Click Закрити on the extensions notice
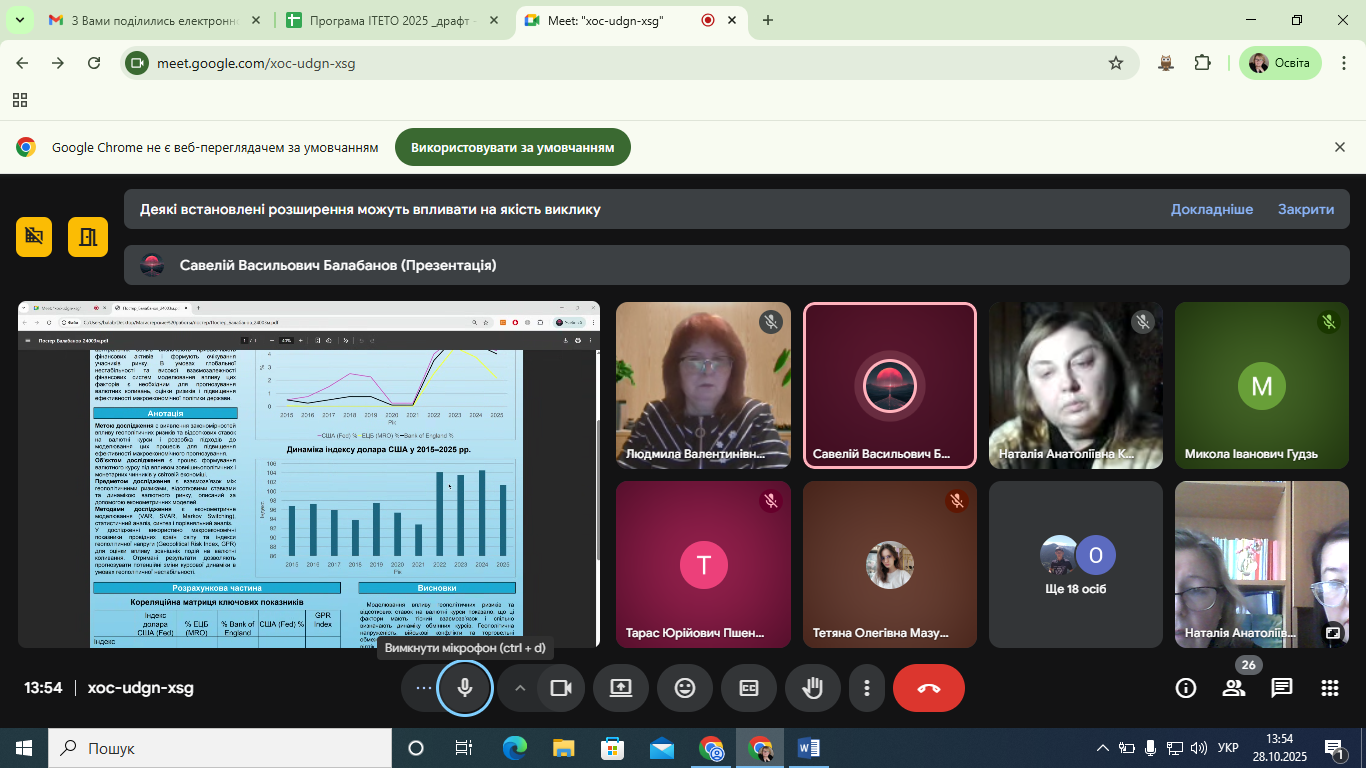The height and width of the screenshot is (768, 1366). [1306, 209]
